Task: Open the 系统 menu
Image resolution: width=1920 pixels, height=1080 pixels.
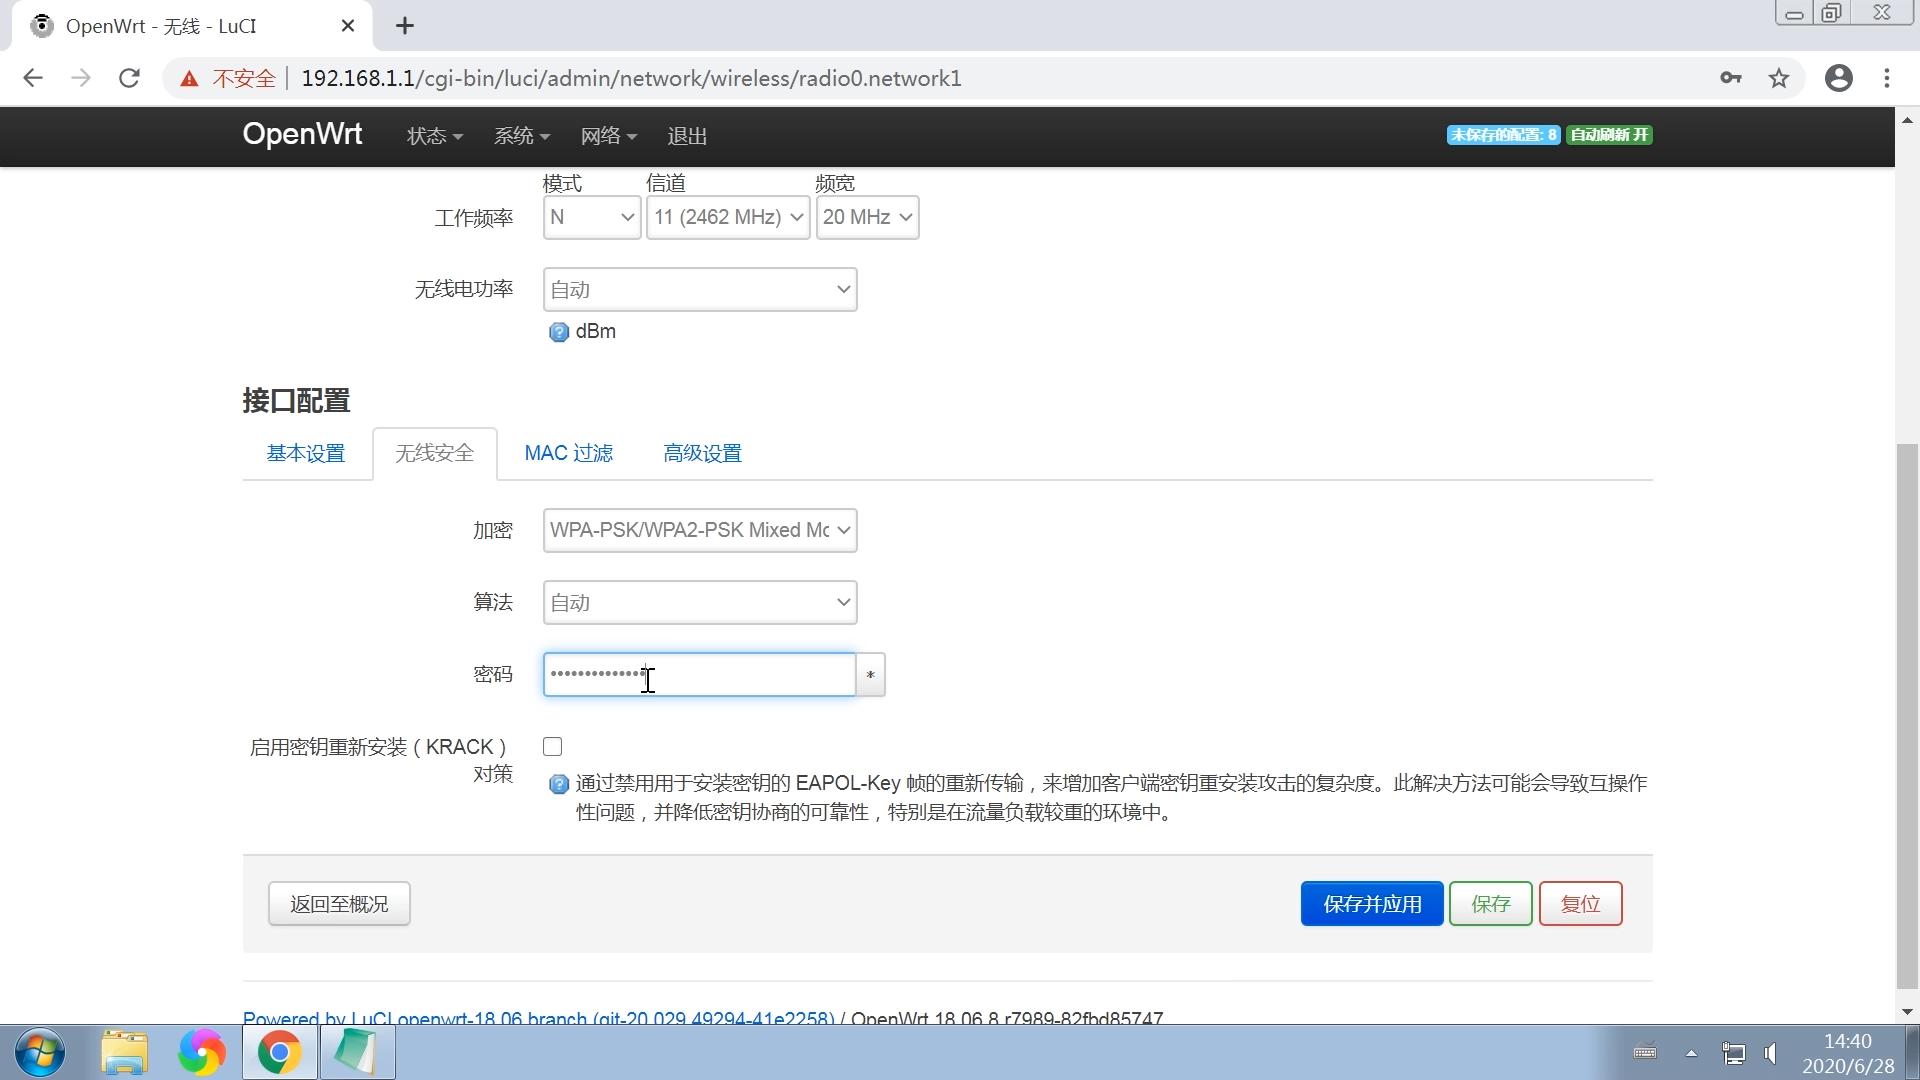Action: point(521,135)
